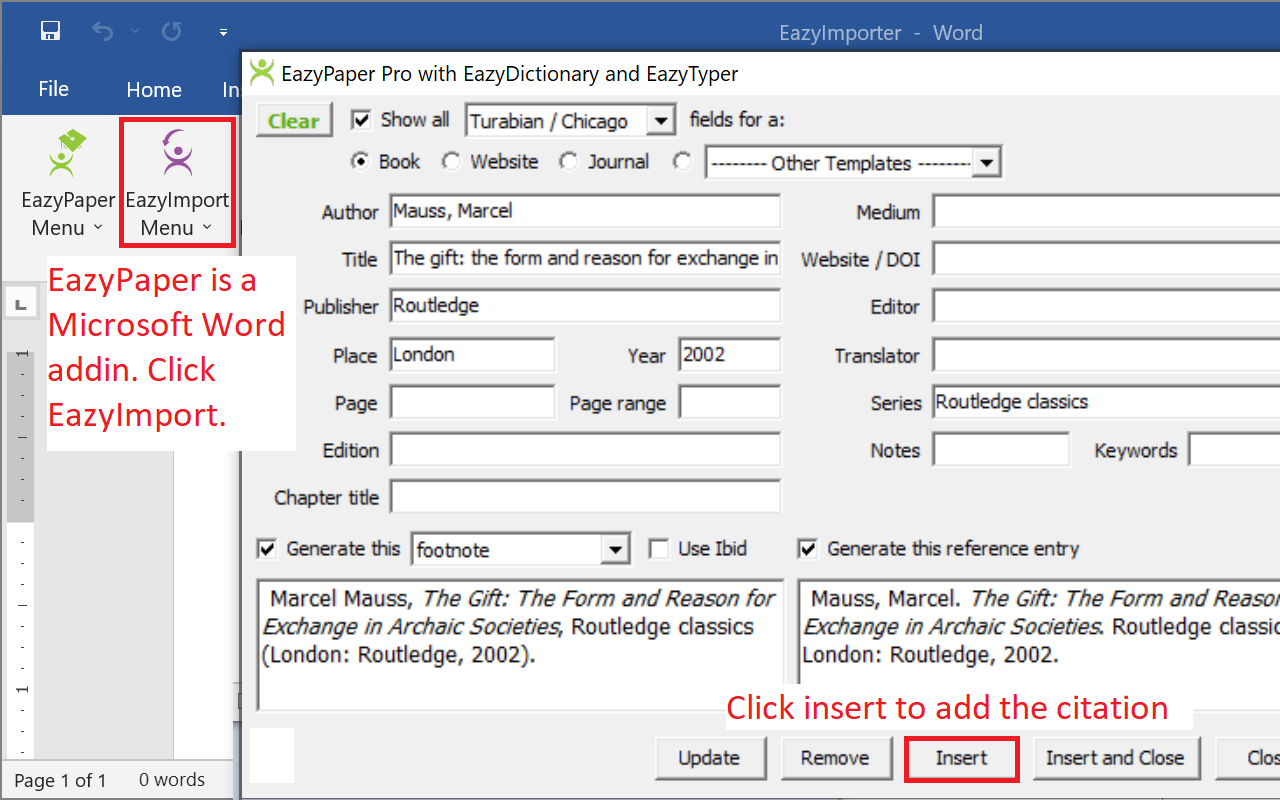Click the Remove button
Screen dimensions: 1280x800
click(835, 758)
